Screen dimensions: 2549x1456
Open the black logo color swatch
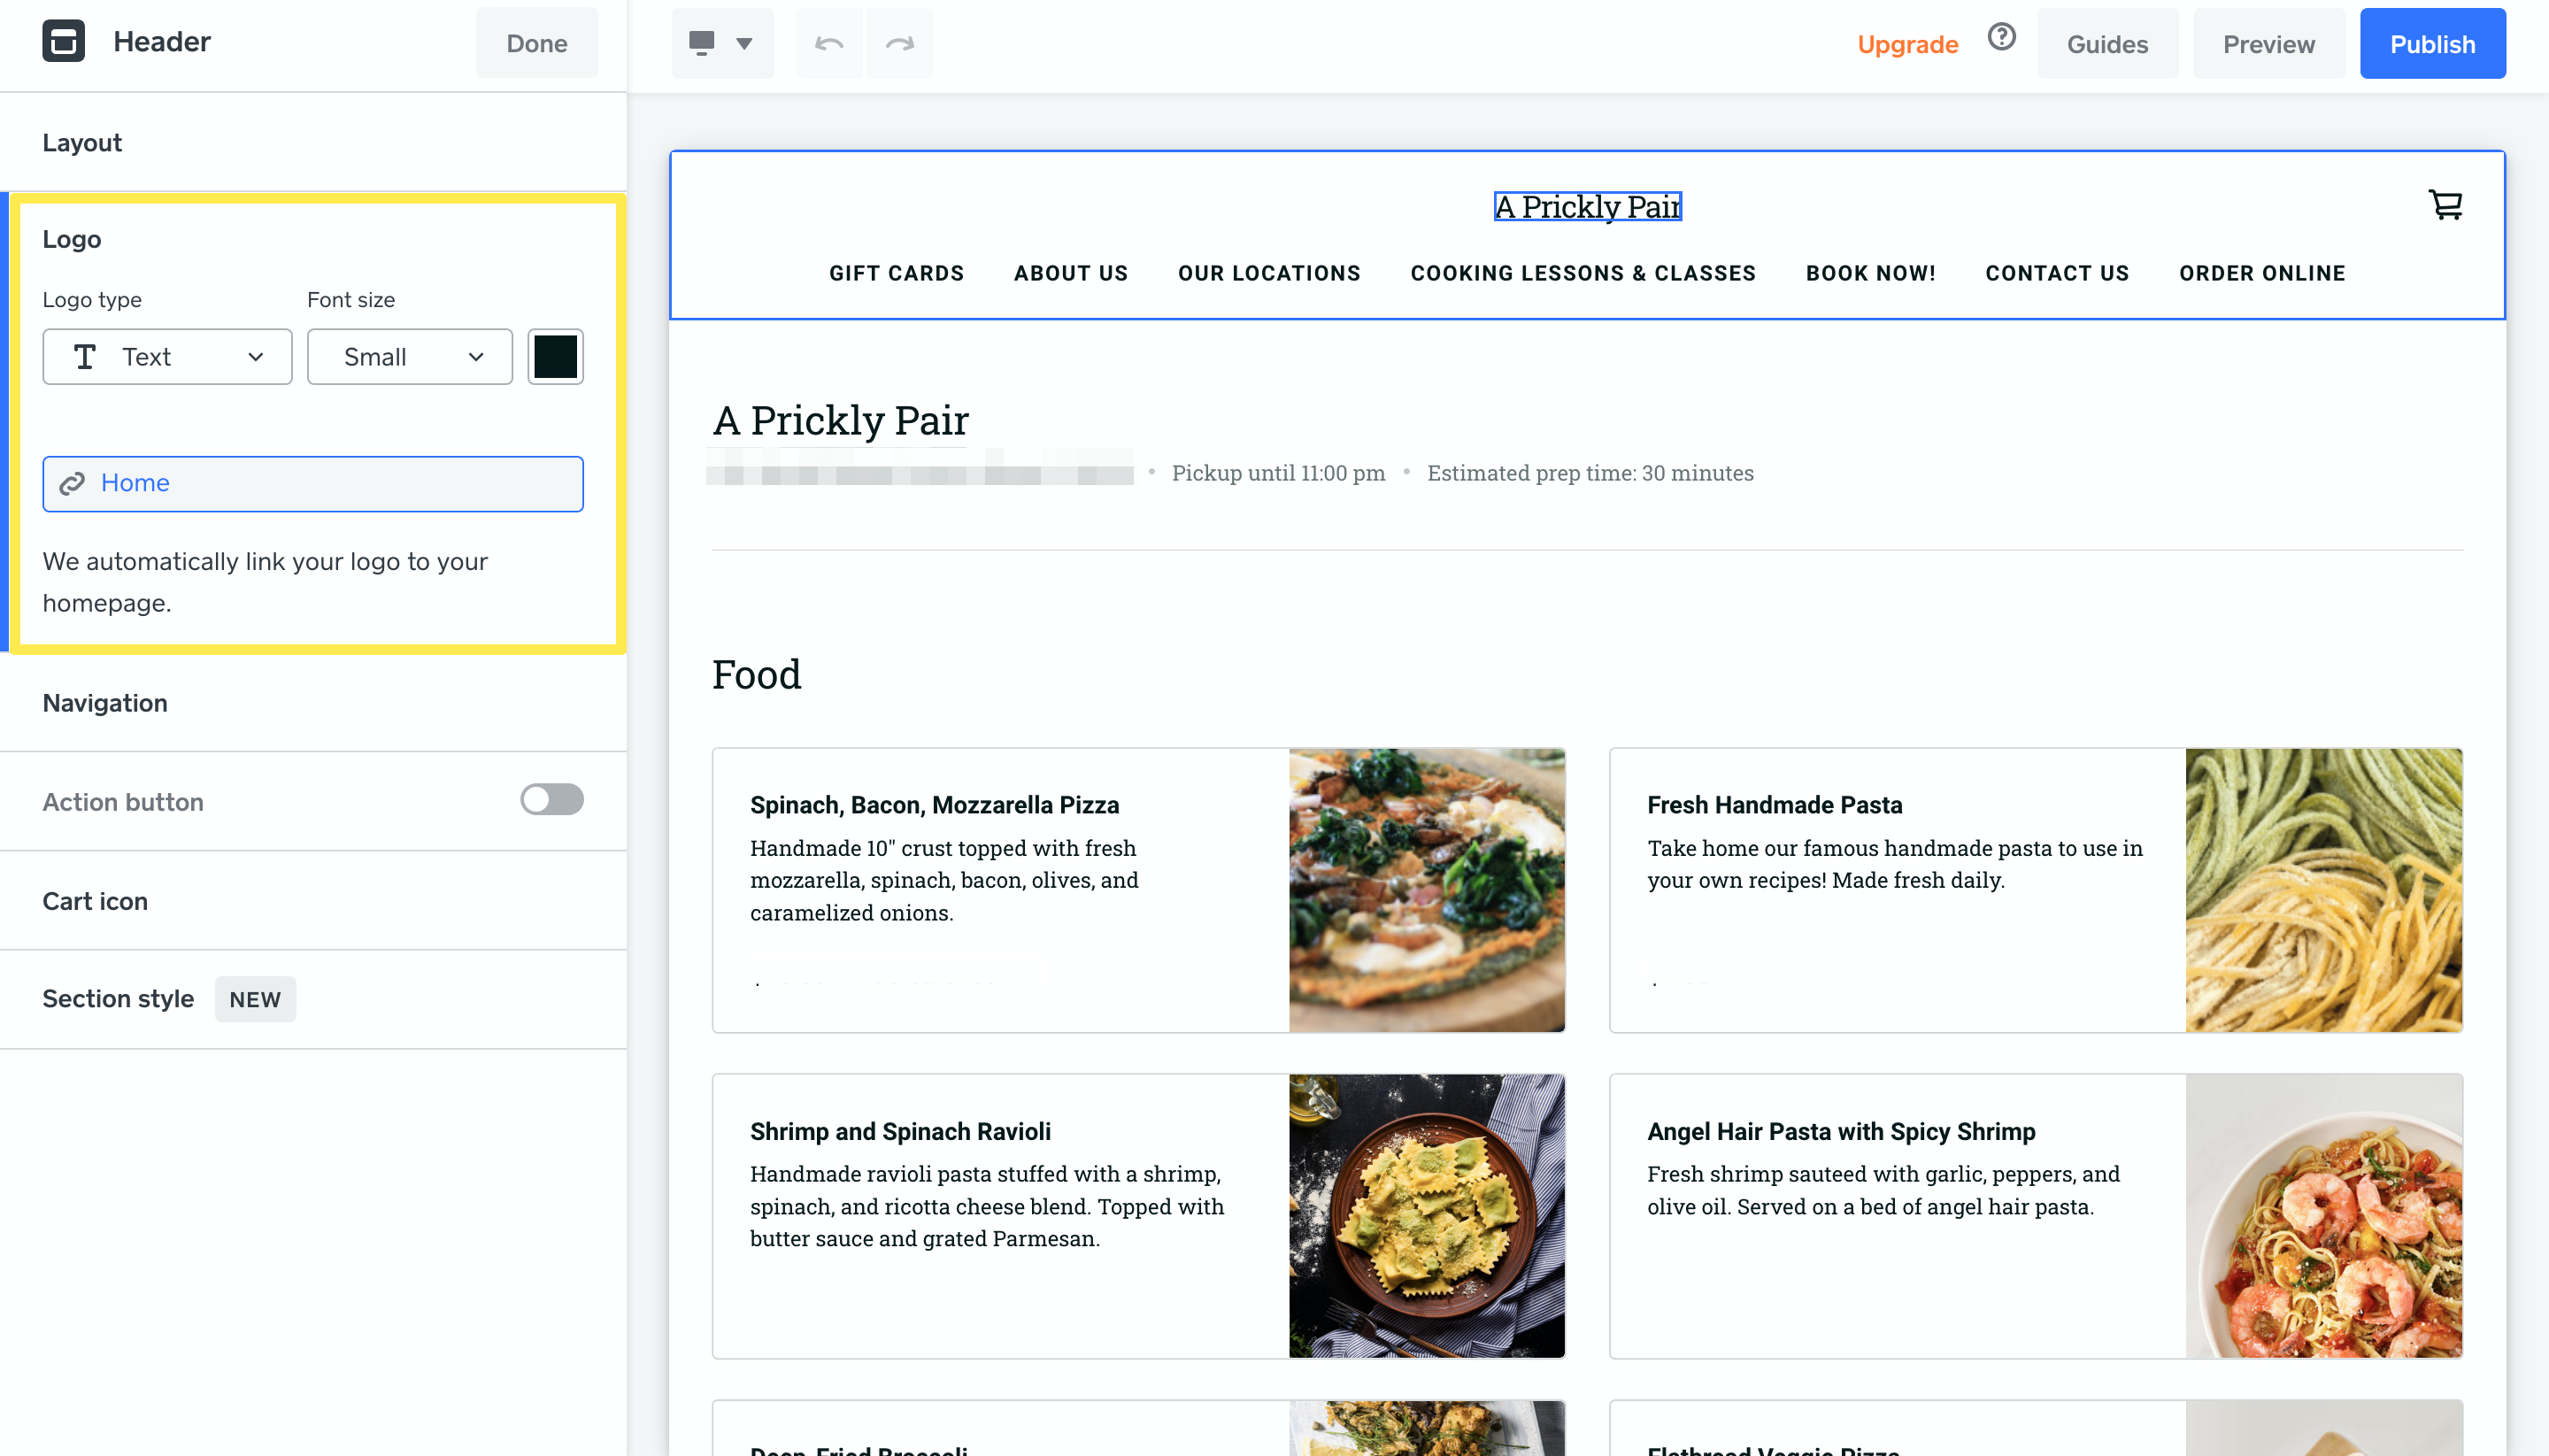coord(555,357)
